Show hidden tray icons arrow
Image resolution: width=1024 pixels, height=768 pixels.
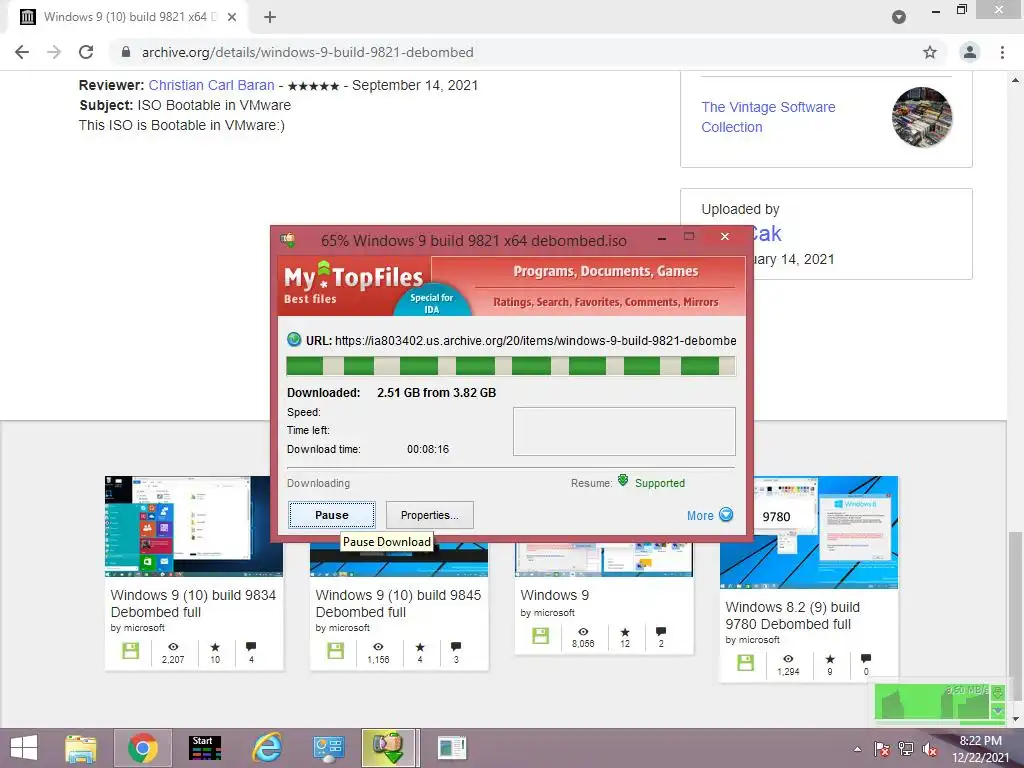[x=857, y=749]
